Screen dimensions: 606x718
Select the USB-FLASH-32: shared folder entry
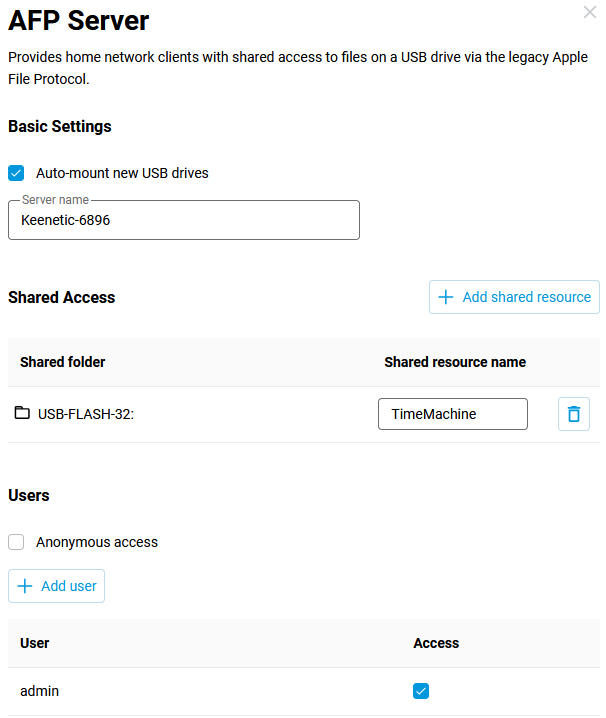pos(86,414)
